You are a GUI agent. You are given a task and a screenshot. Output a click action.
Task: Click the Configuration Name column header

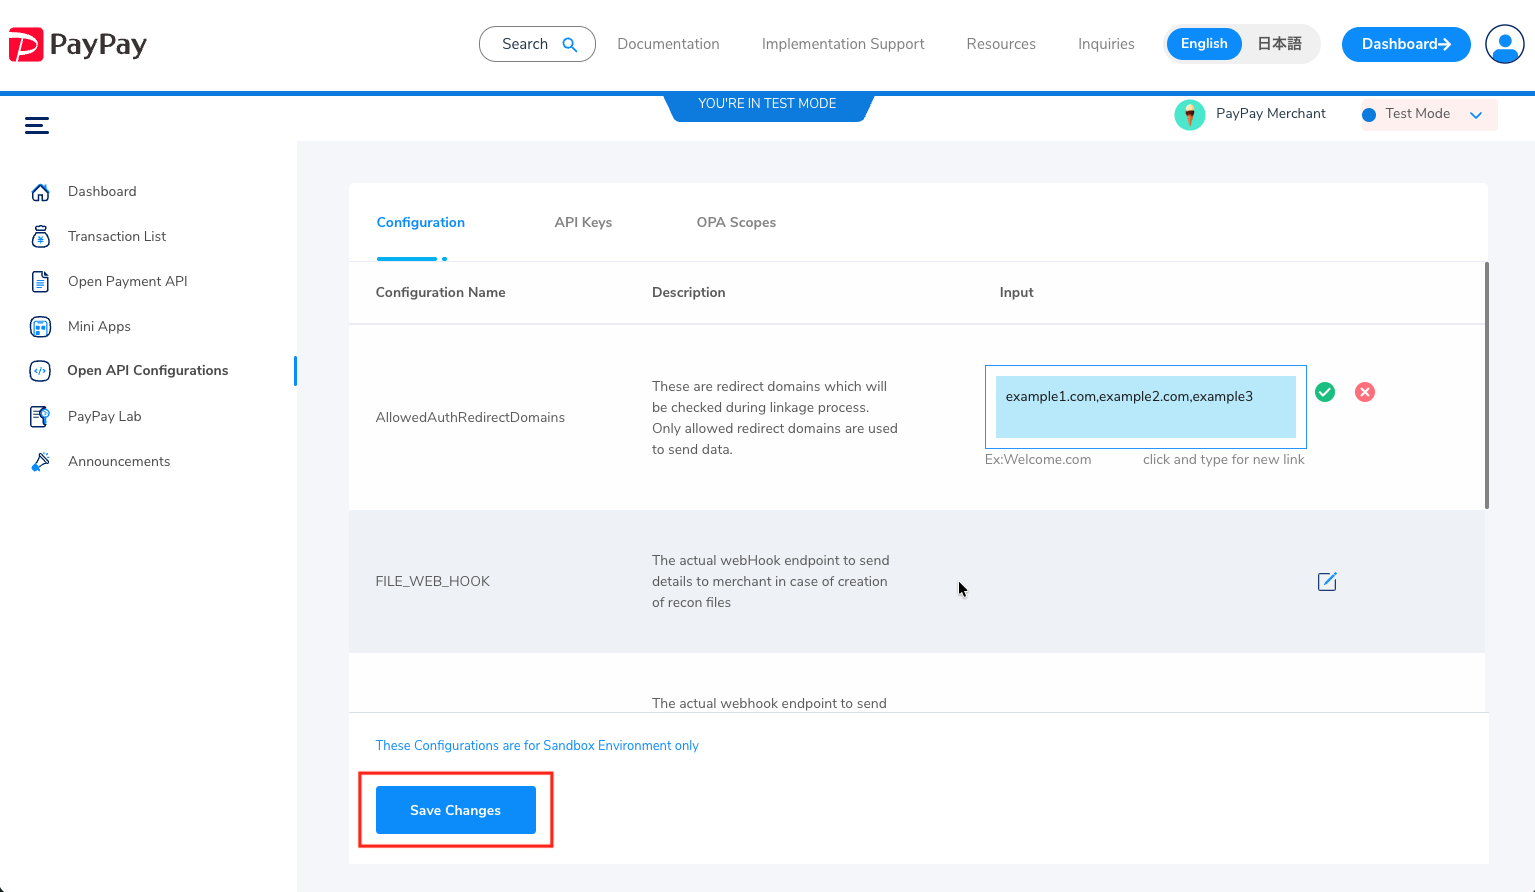coord(440,293)
